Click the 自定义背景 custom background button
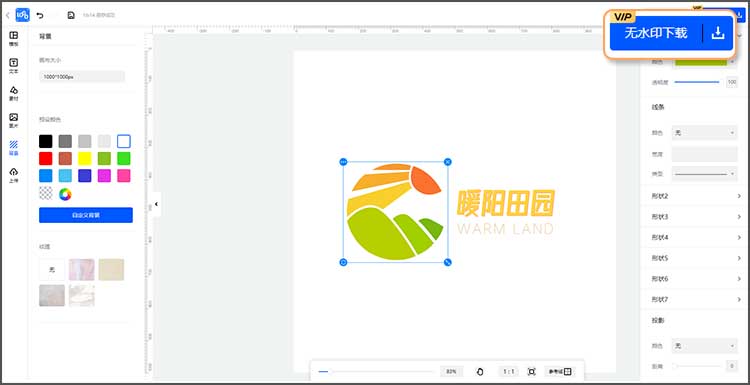Viewport: 750px width, 385px height. (86, 215)
